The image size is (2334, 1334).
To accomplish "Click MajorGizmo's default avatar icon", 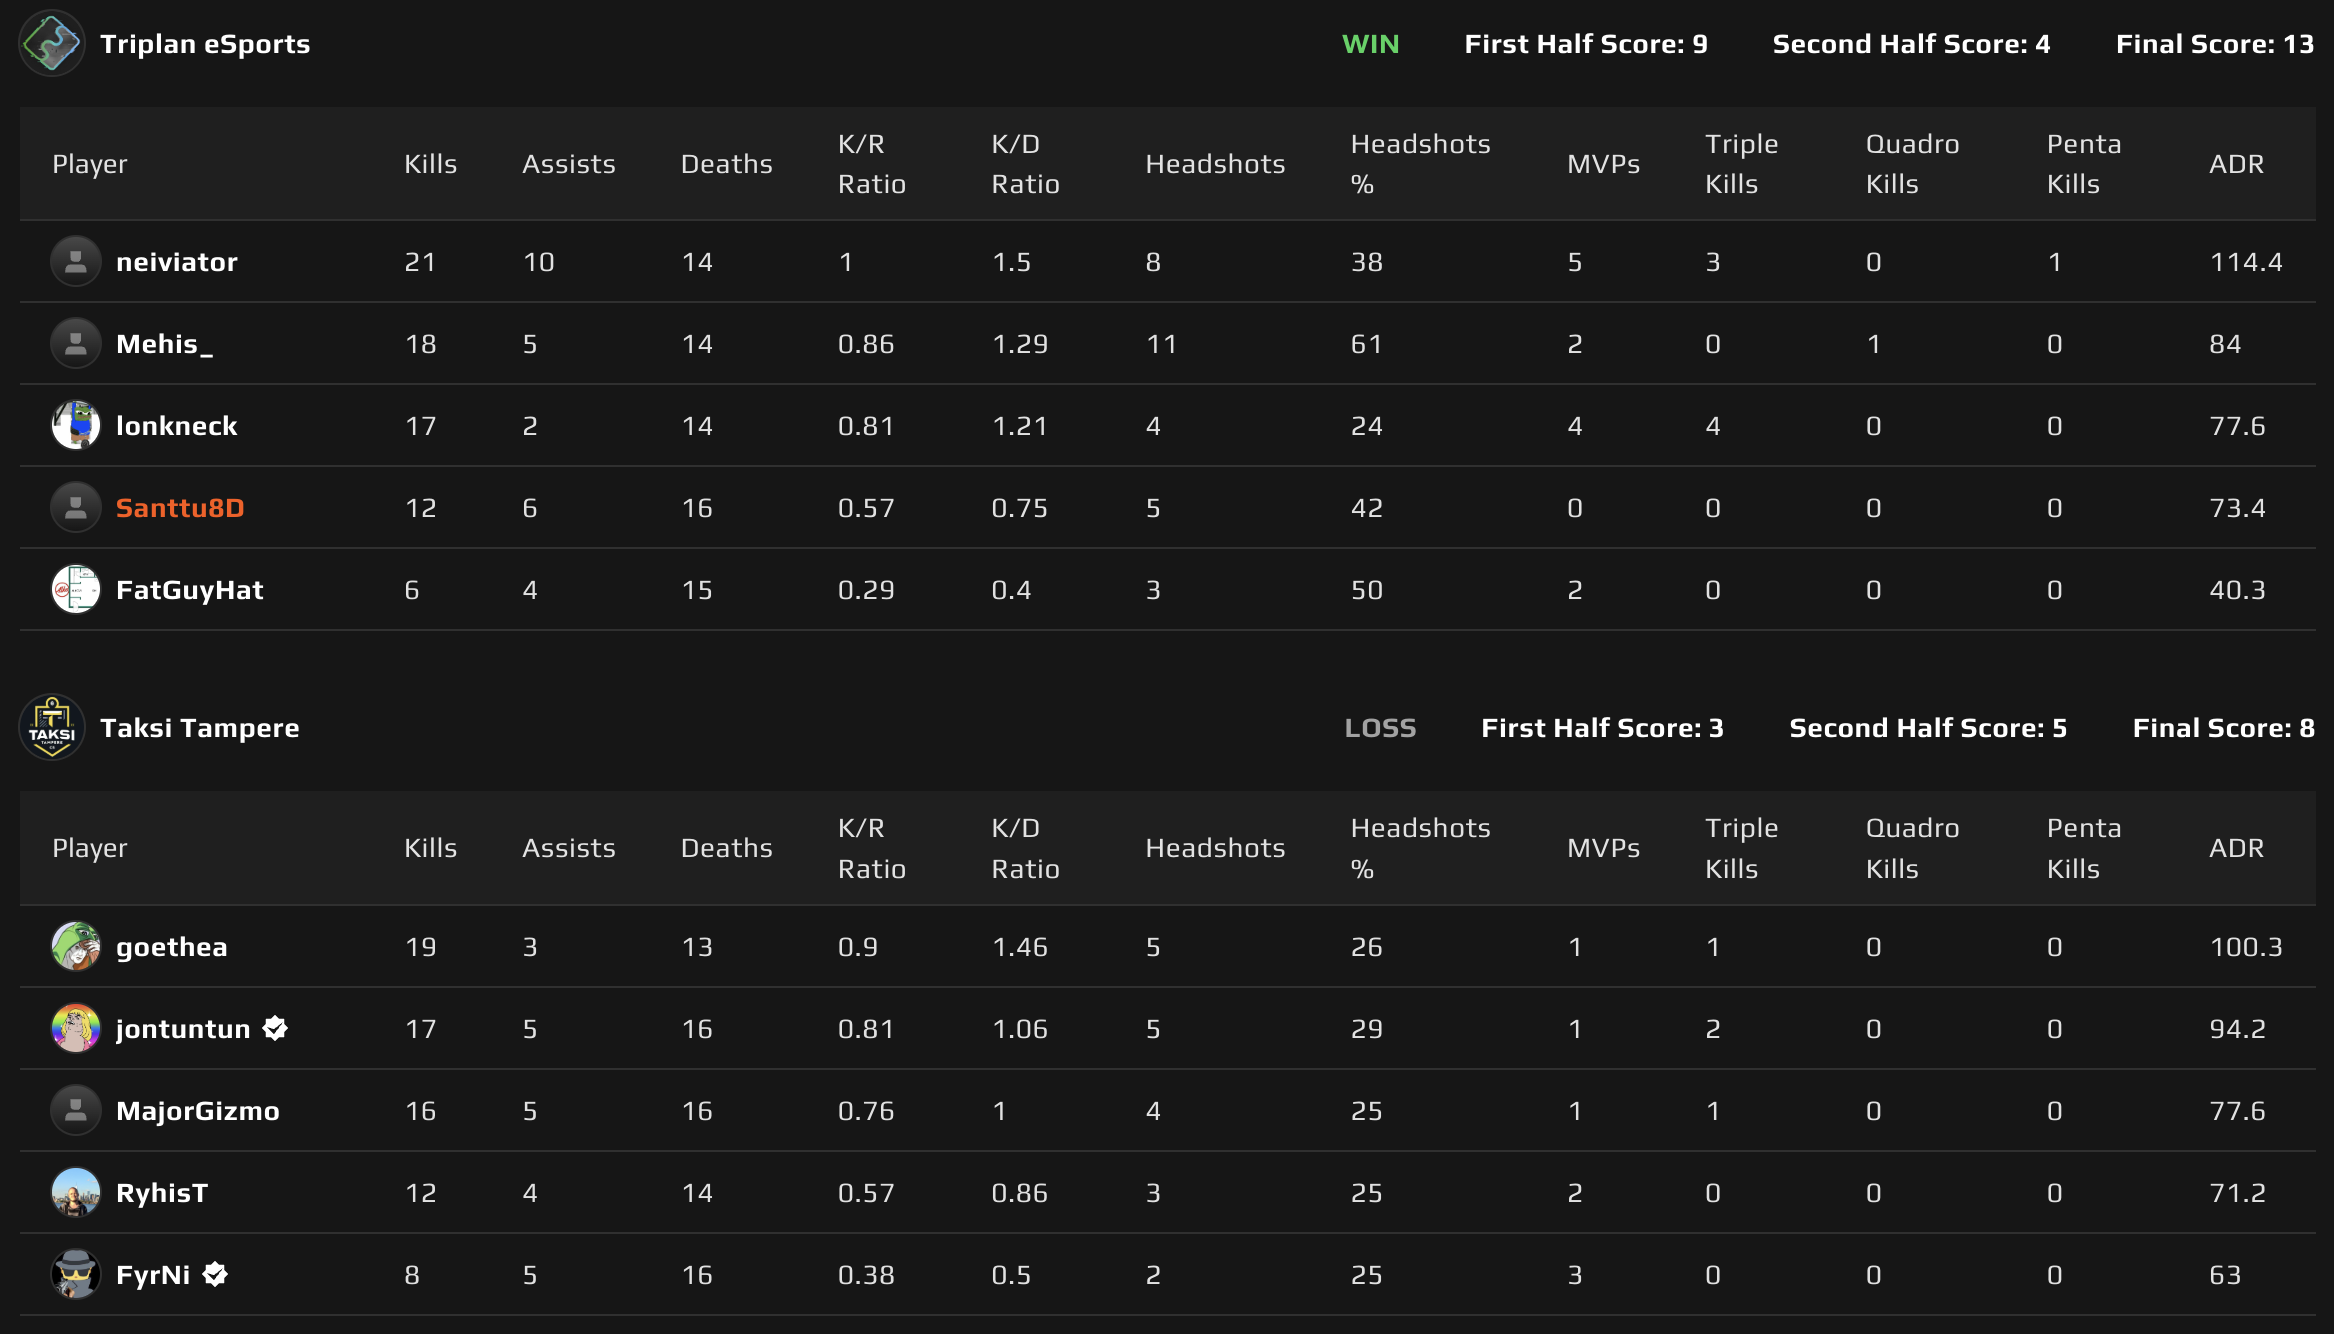I will pos(75,1110).
